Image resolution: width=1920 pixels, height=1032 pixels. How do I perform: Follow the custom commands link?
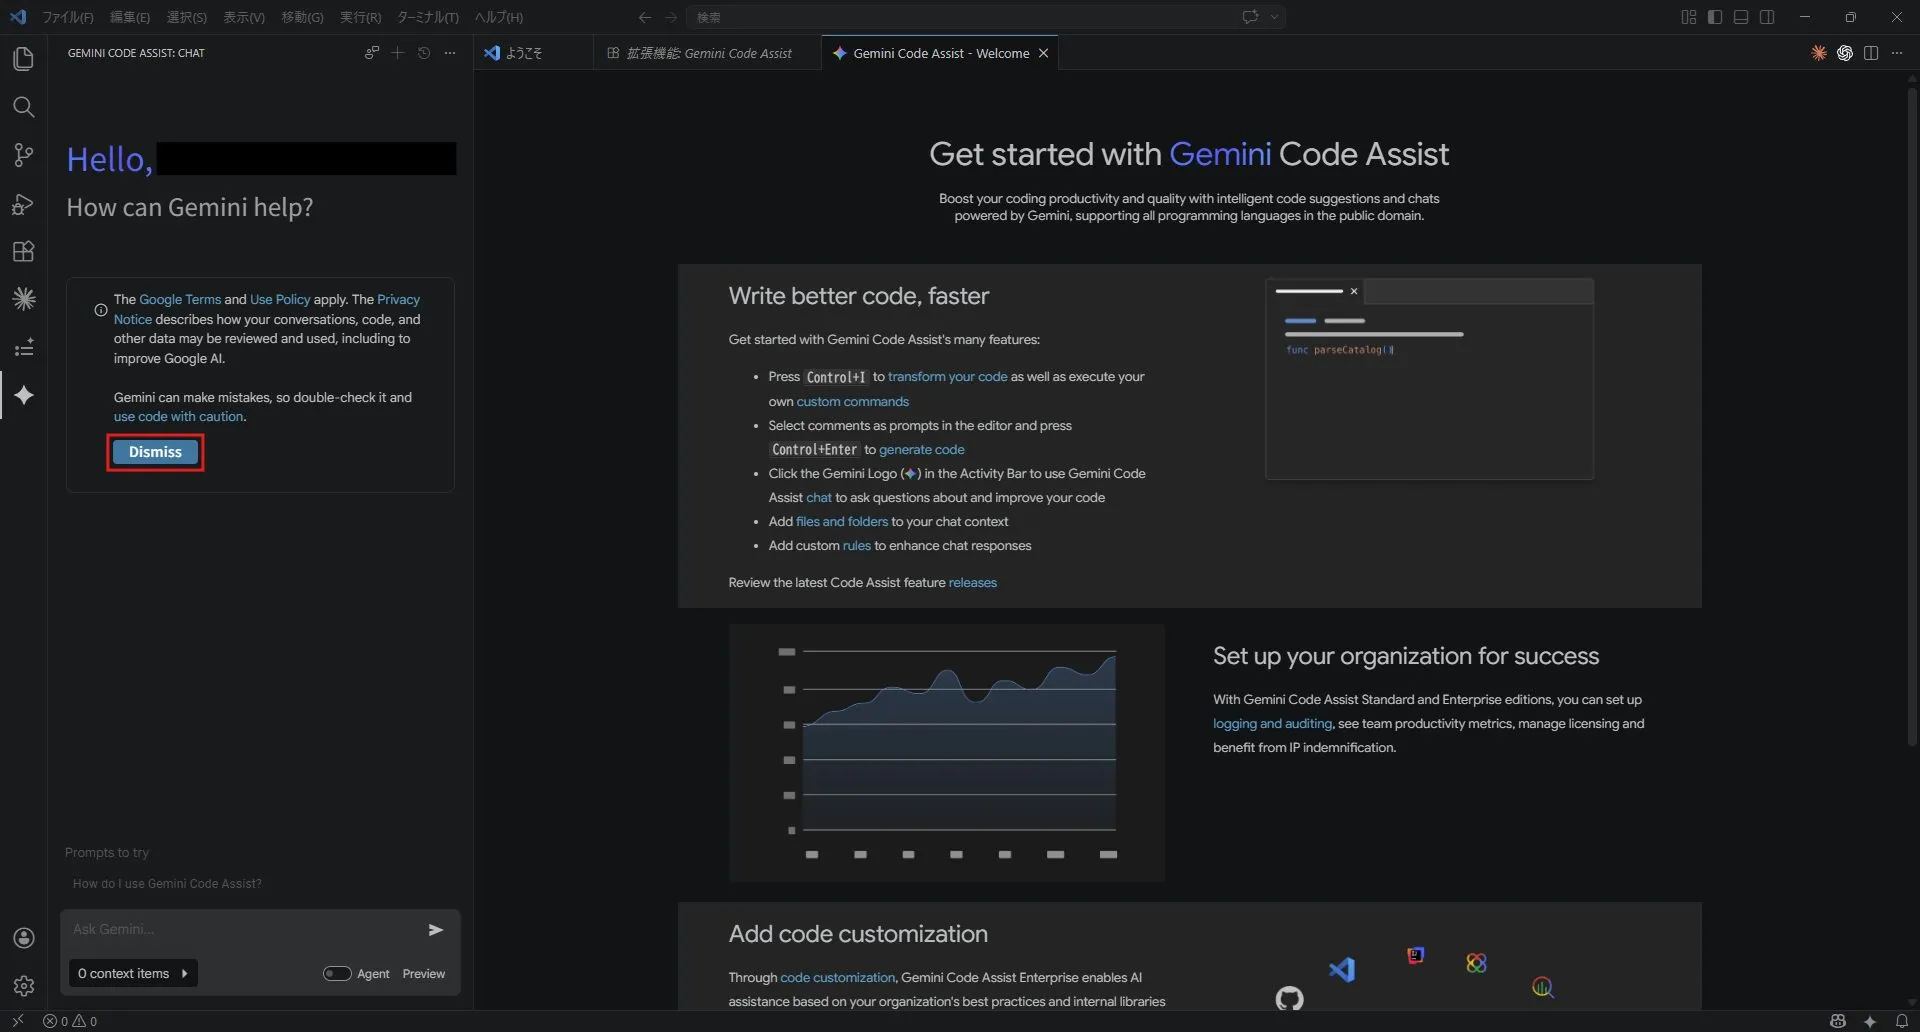click(852, 402)
